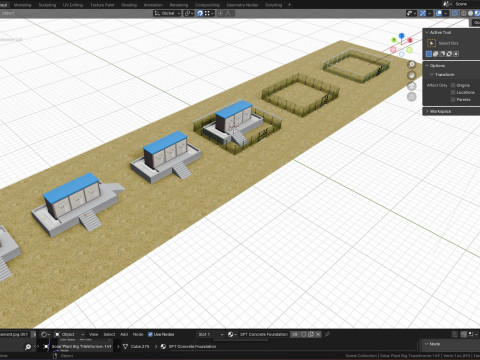The height and width of the screenshot is (360, 480).
Task: Open the Modeling workspace tab
Action: [x=22, y=5]
